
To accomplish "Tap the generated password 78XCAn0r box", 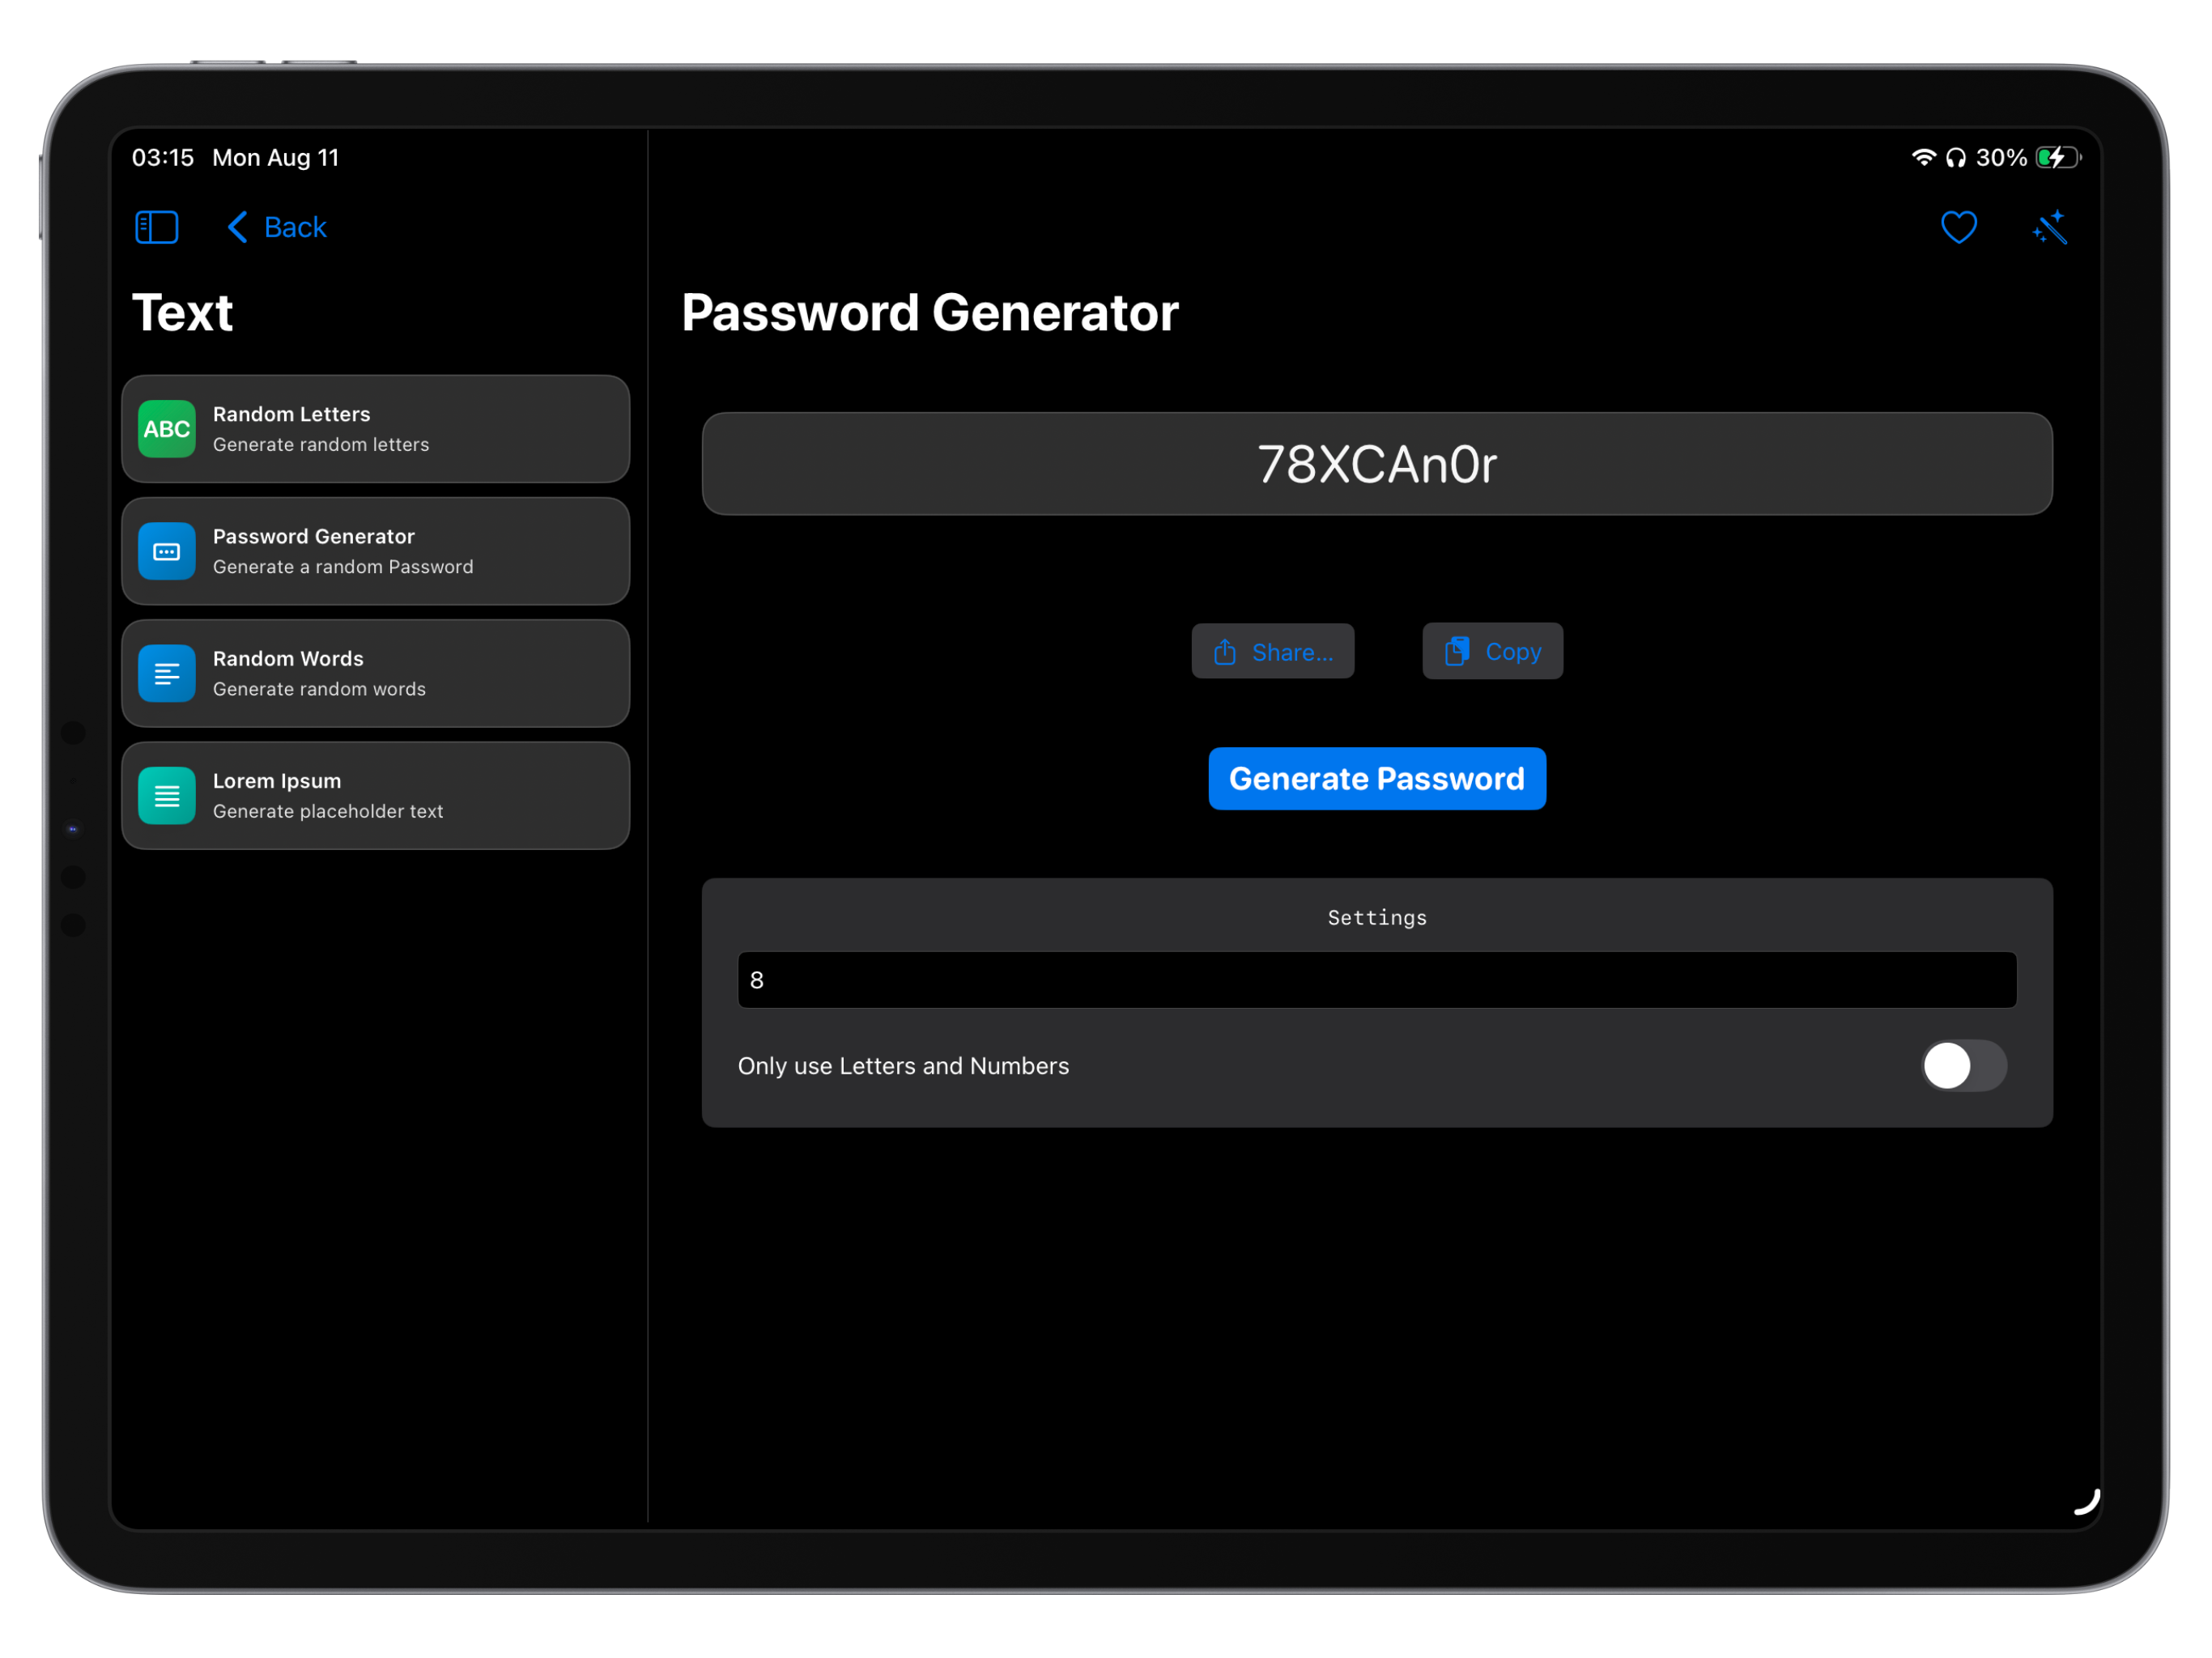I will click(x=1377, y=464).
